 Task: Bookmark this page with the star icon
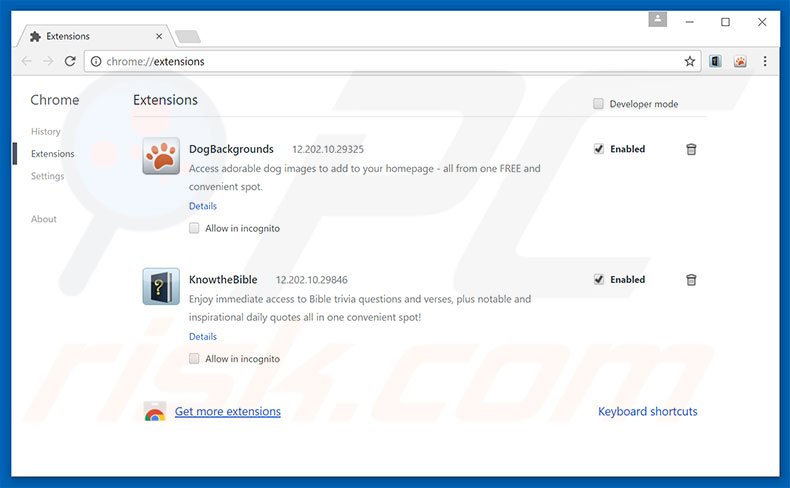point(689,61)
